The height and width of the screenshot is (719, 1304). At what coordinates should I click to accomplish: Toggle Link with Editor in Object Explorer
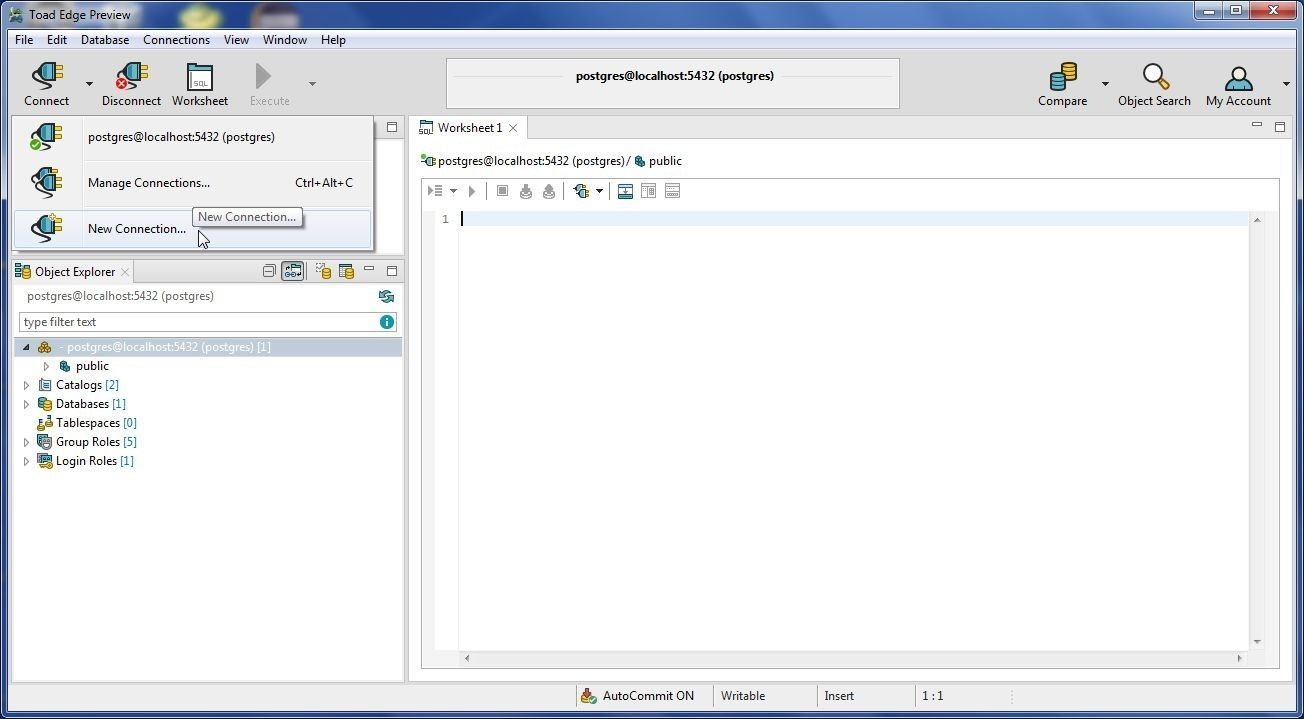point(292,271)
